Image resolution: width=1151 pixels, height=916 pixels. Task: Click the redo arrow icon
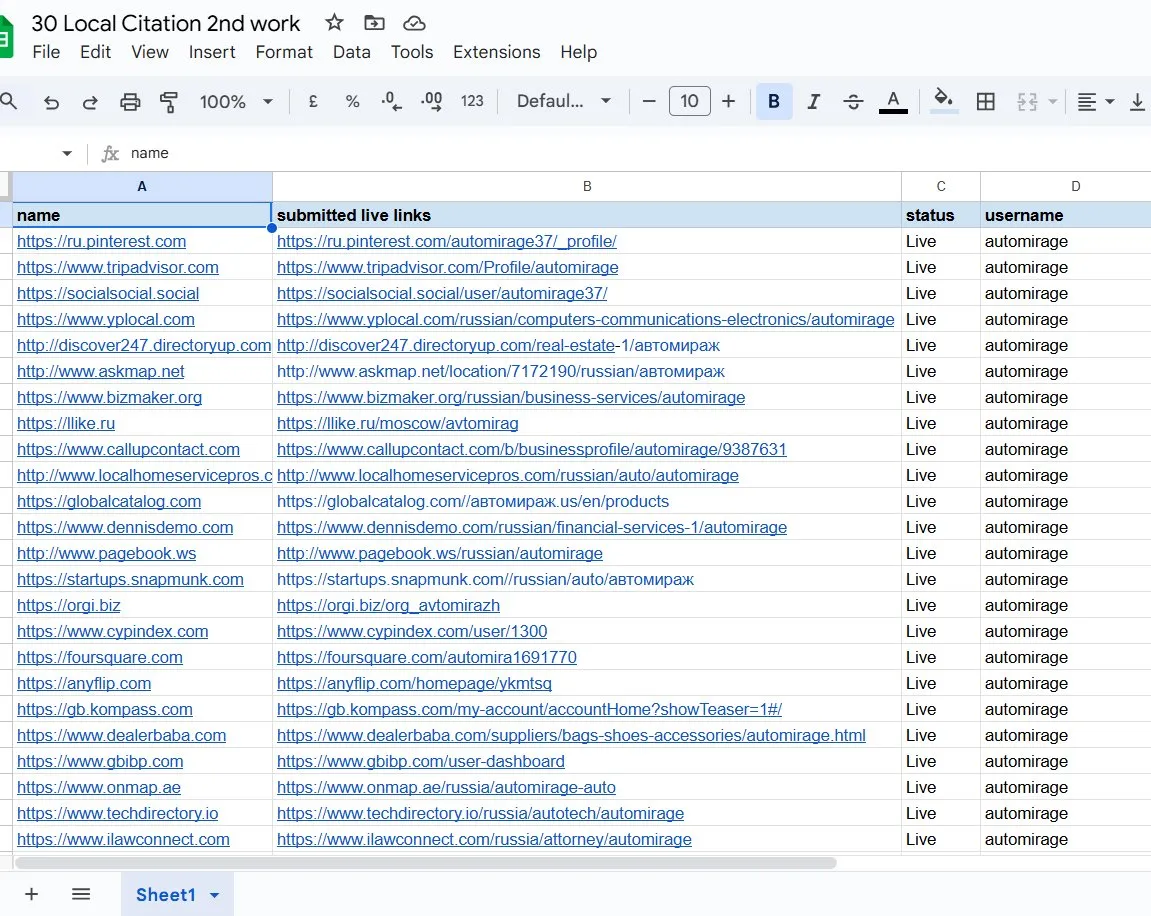pyautogui.click(x=90, y=102)
